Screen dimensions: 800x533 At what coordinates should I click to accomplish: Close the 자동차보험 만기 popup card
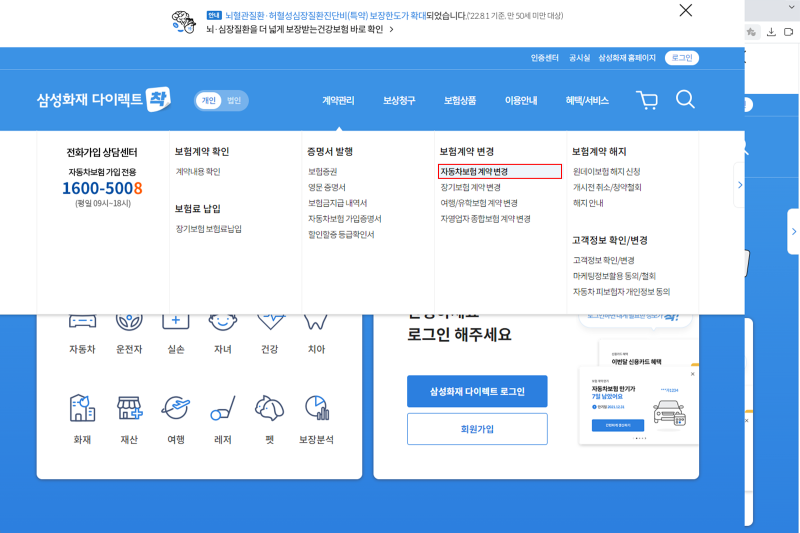point(692,374)
